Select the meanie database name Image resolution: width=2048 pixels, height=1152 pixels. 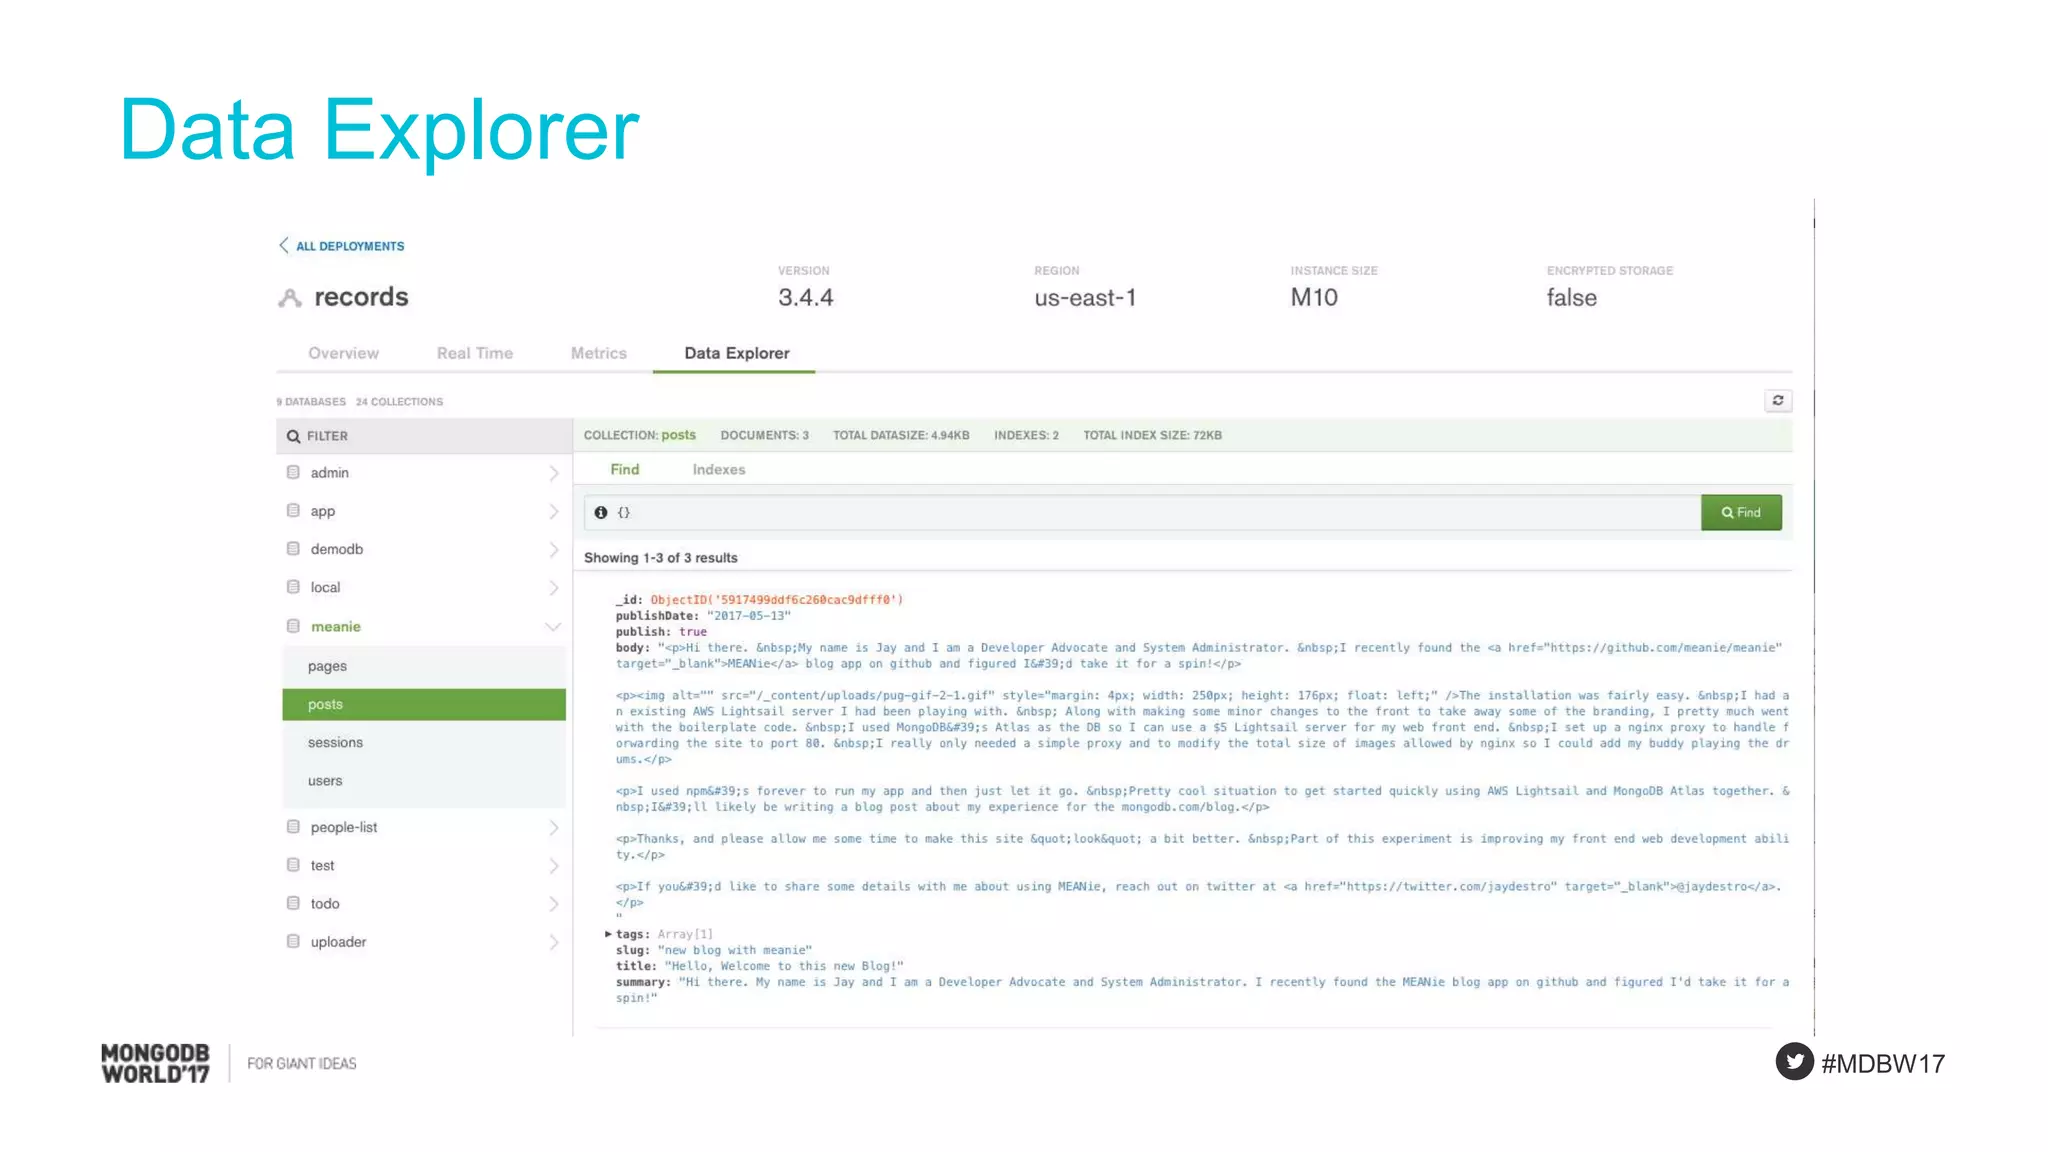pos(335,627)
